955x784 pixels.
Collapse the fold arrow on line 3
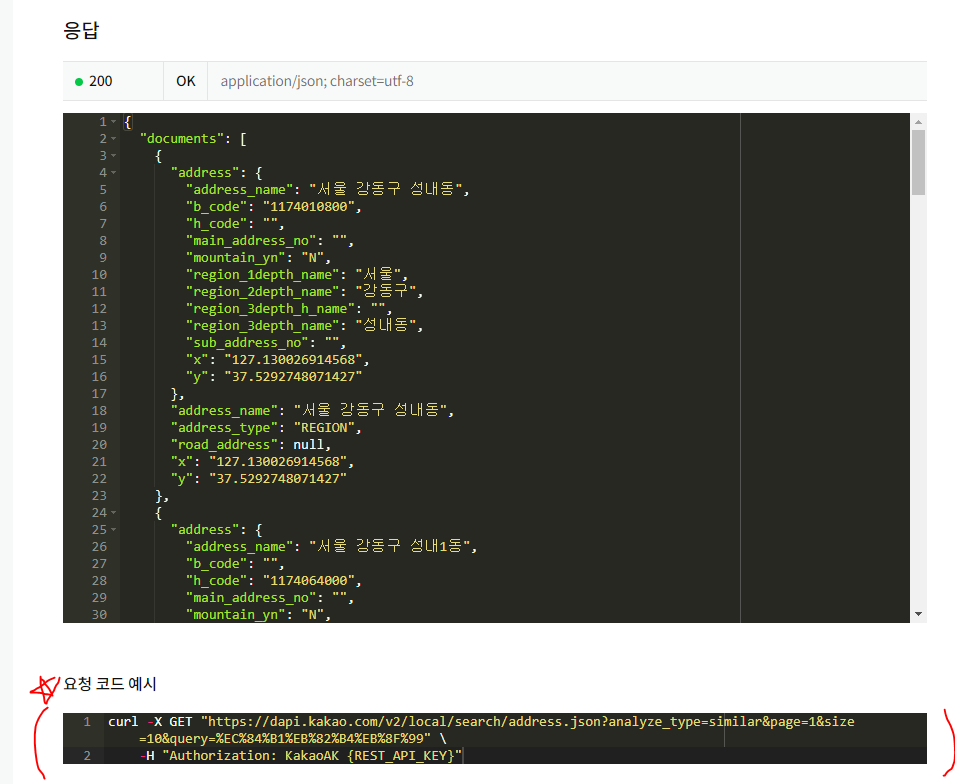point(113,156)
